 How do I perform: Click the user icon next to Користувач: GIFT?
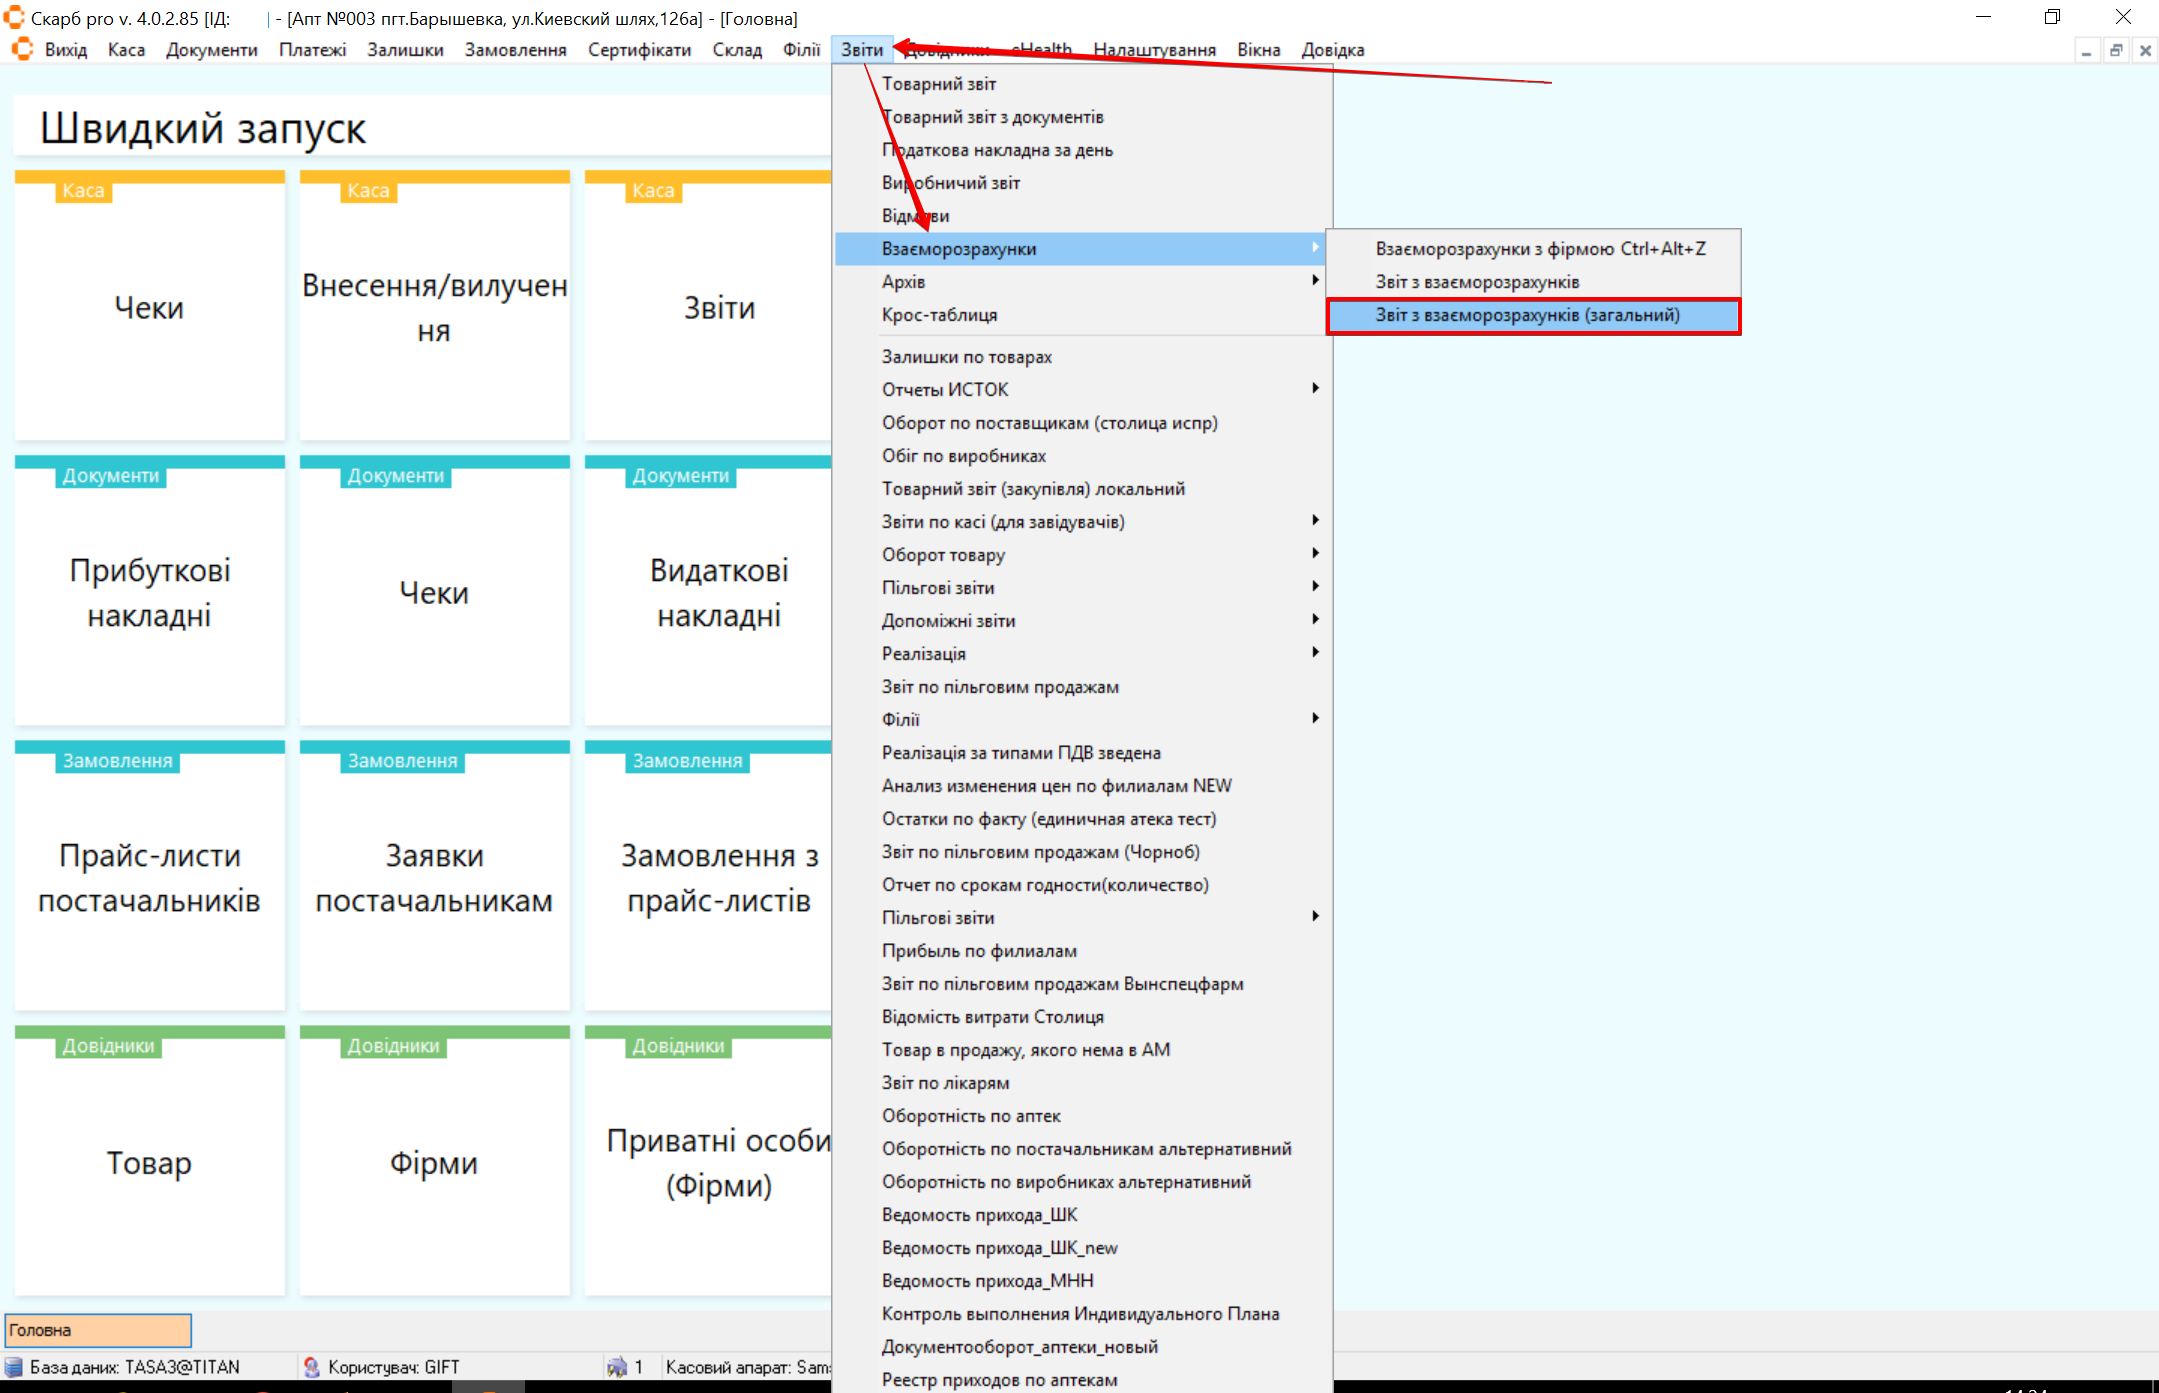pyautogui.click(x=311, y=1367)
